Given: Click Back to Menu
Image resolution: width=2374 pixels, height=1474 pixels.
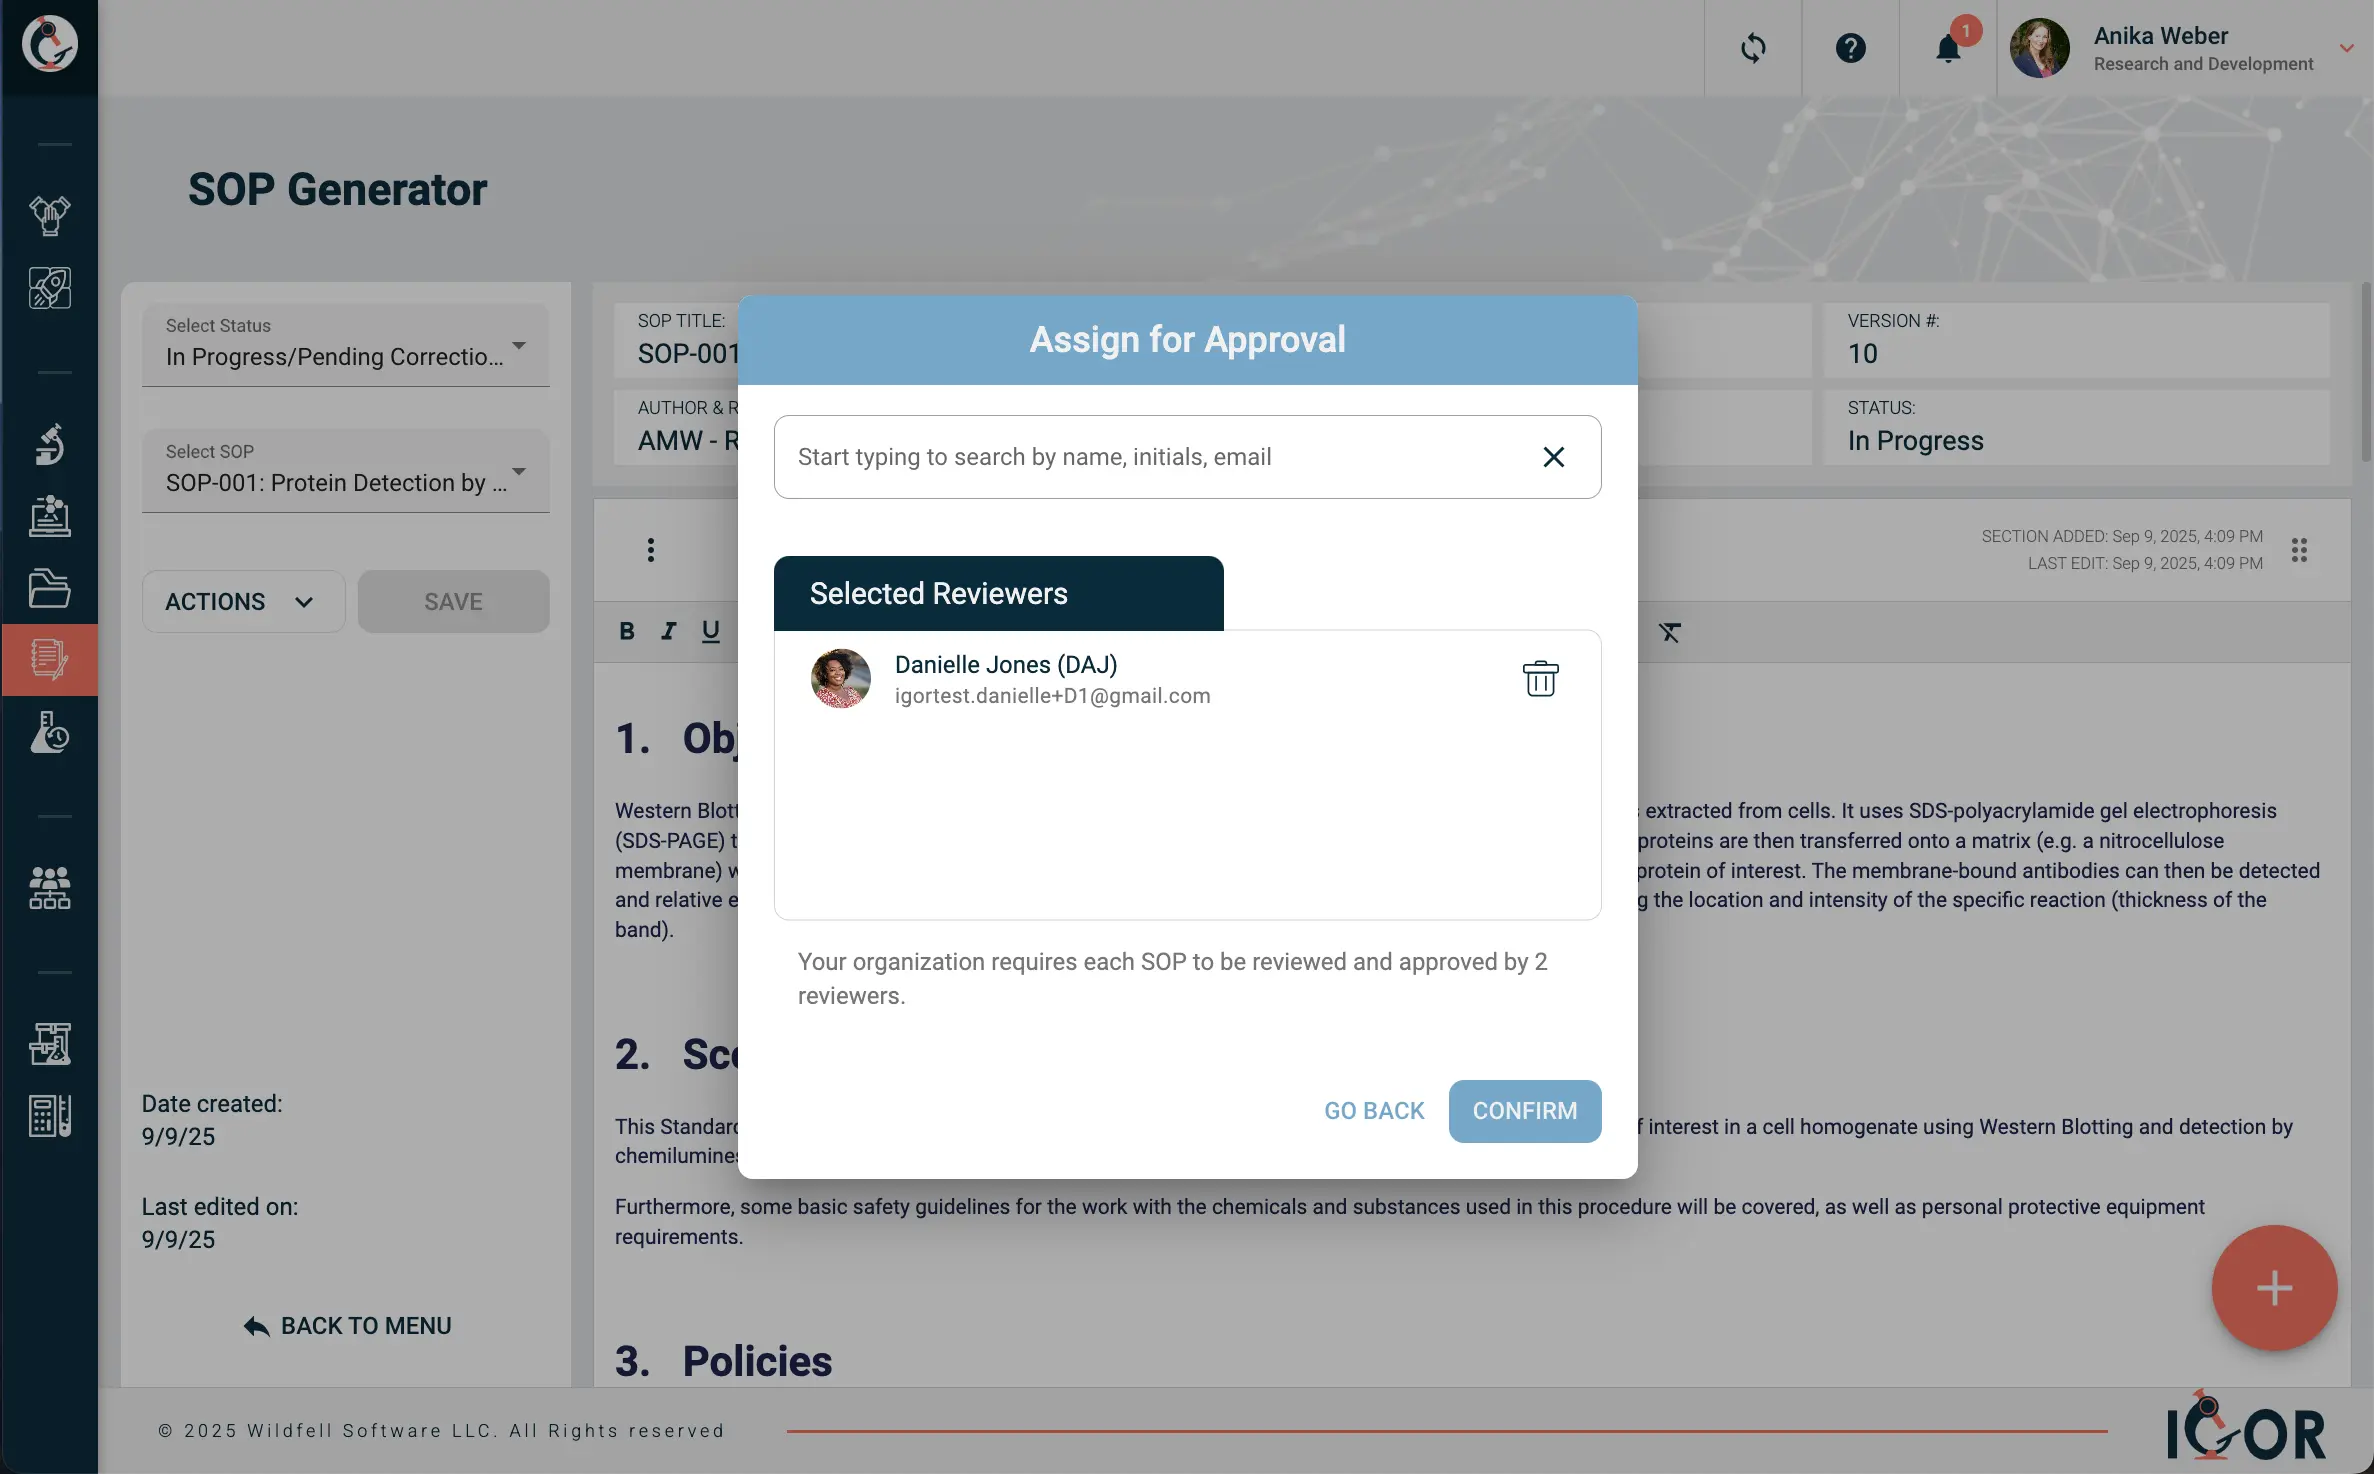Looking at the screenshot, I should [345, 1325].
